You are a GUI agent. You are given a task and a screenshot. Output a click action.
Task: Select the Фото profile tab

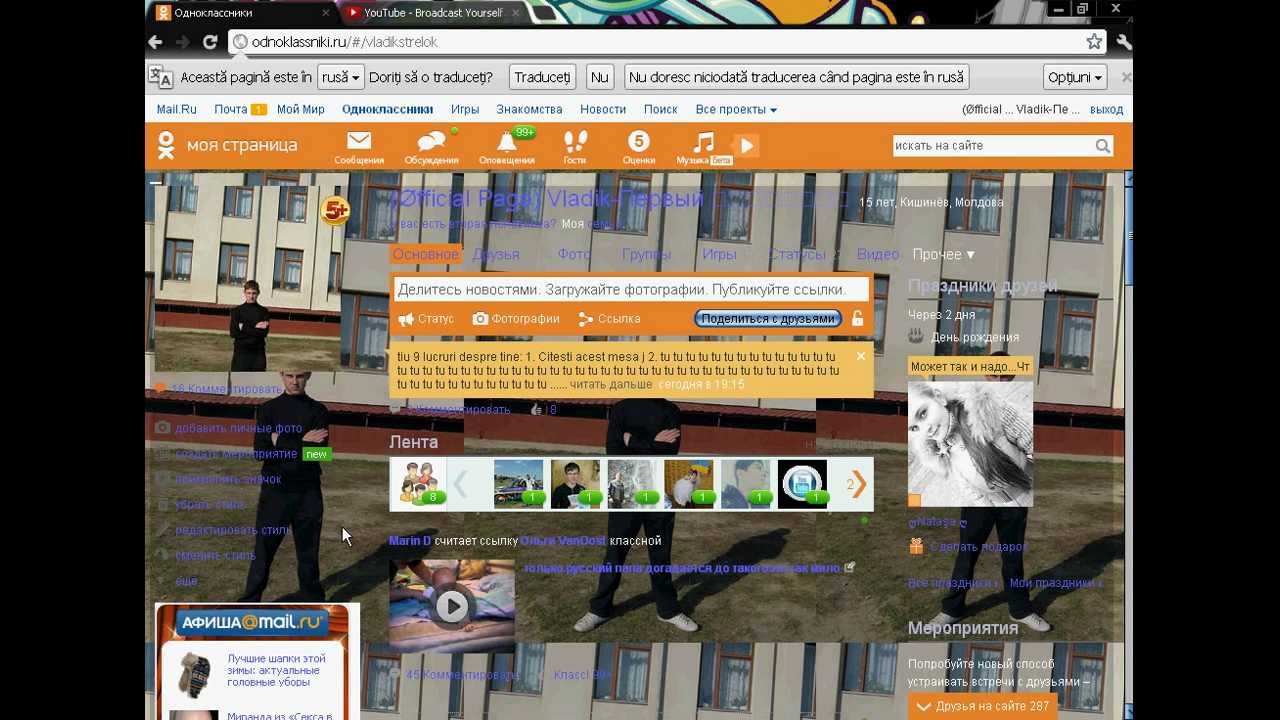[574, 254]
